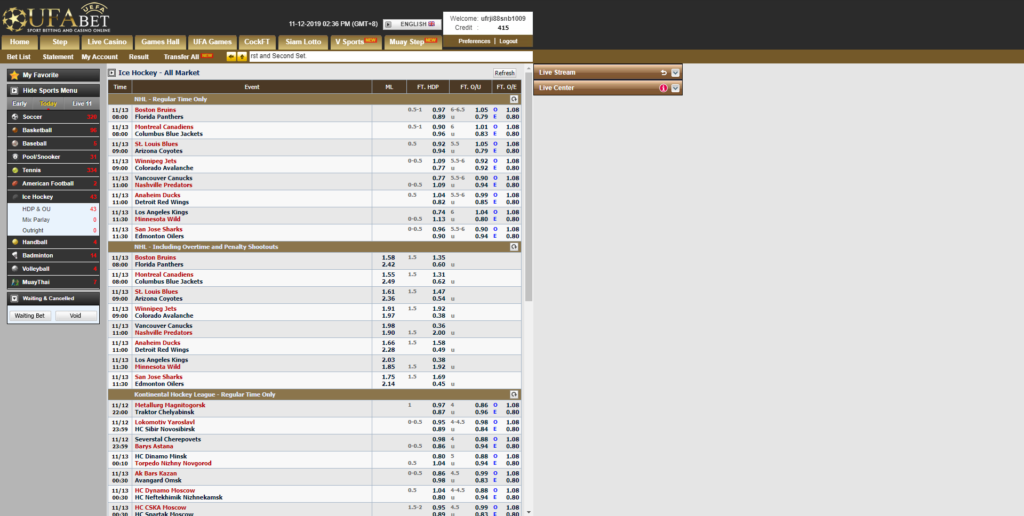Refresh the Kontinental Hockey League section icon
Image resolution: width=1024 pixels, height=516 pixels.
(514, 395)
